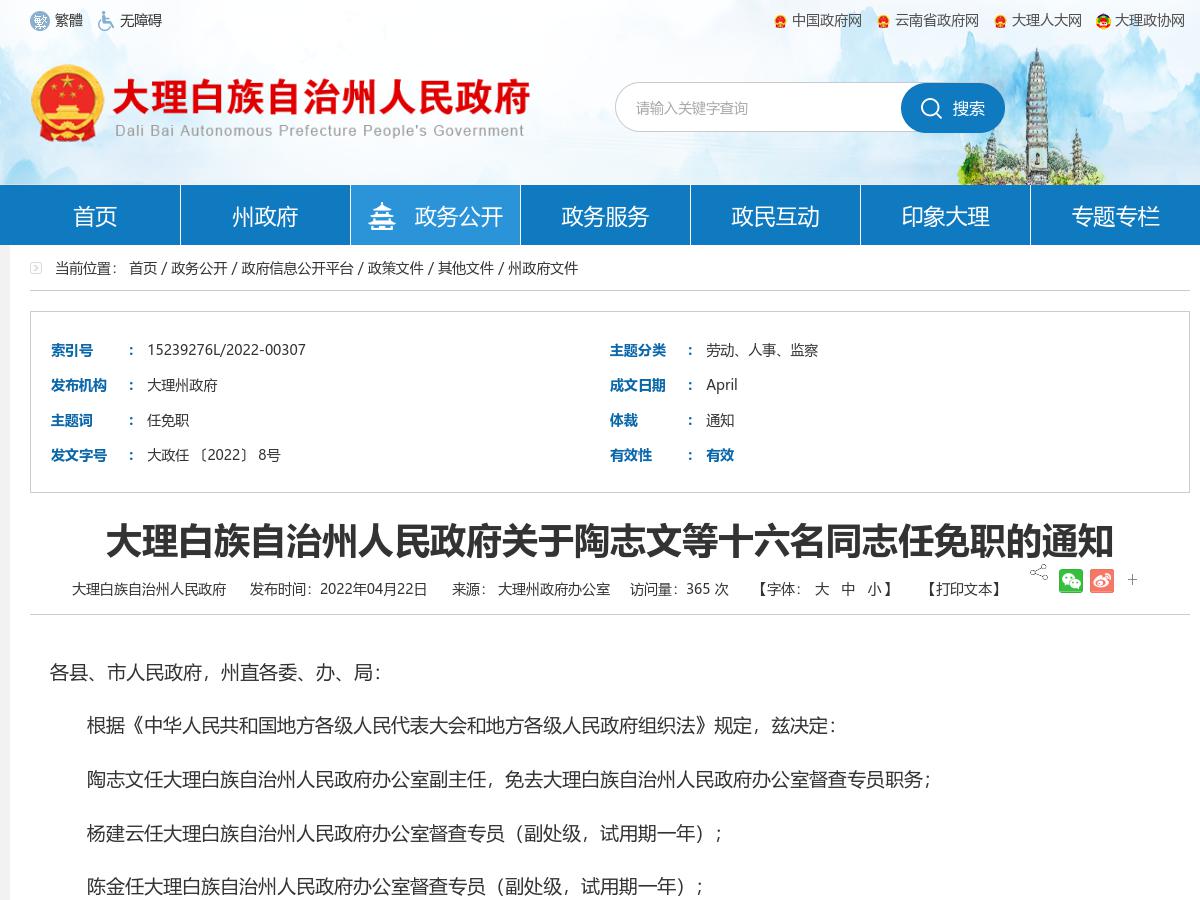1200x900 pixels.
Task: Click the national emblem logo of the government site
Action: click(68, 100)
